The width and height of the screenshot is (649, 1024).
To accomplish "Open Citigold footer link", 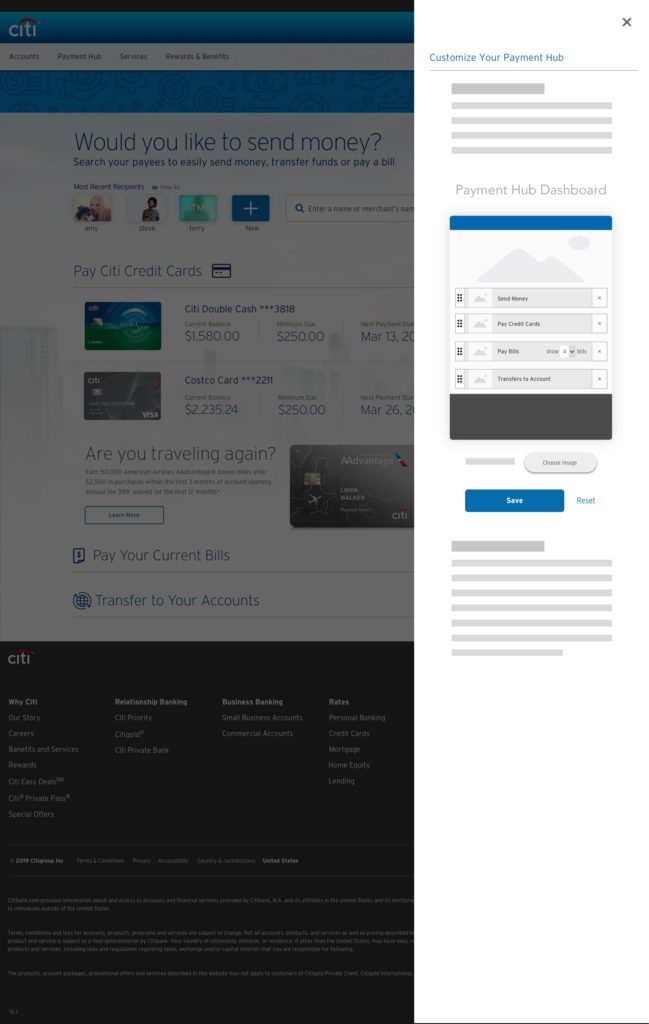I will (x=129, y=734).
